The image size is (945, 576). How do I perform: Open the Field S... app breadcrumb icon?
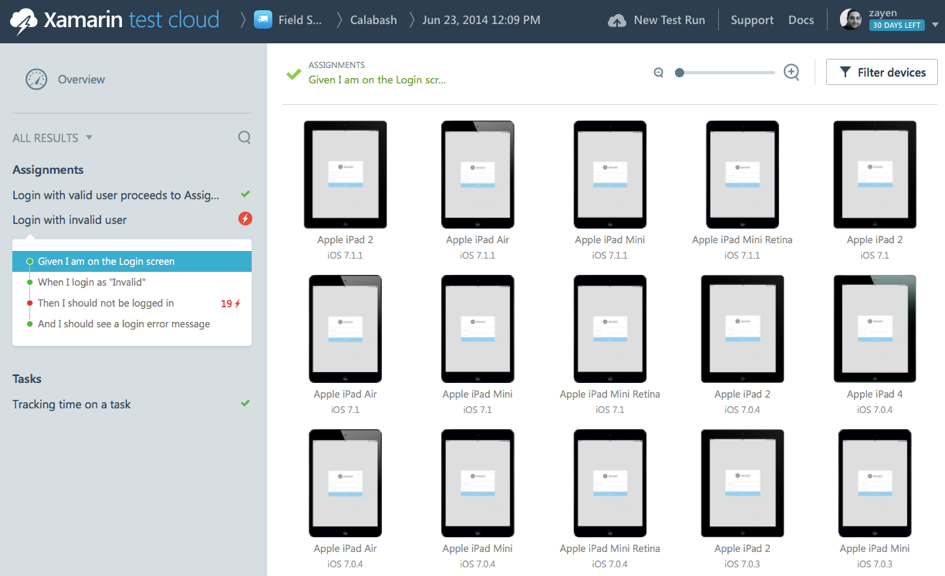(263, 20)
